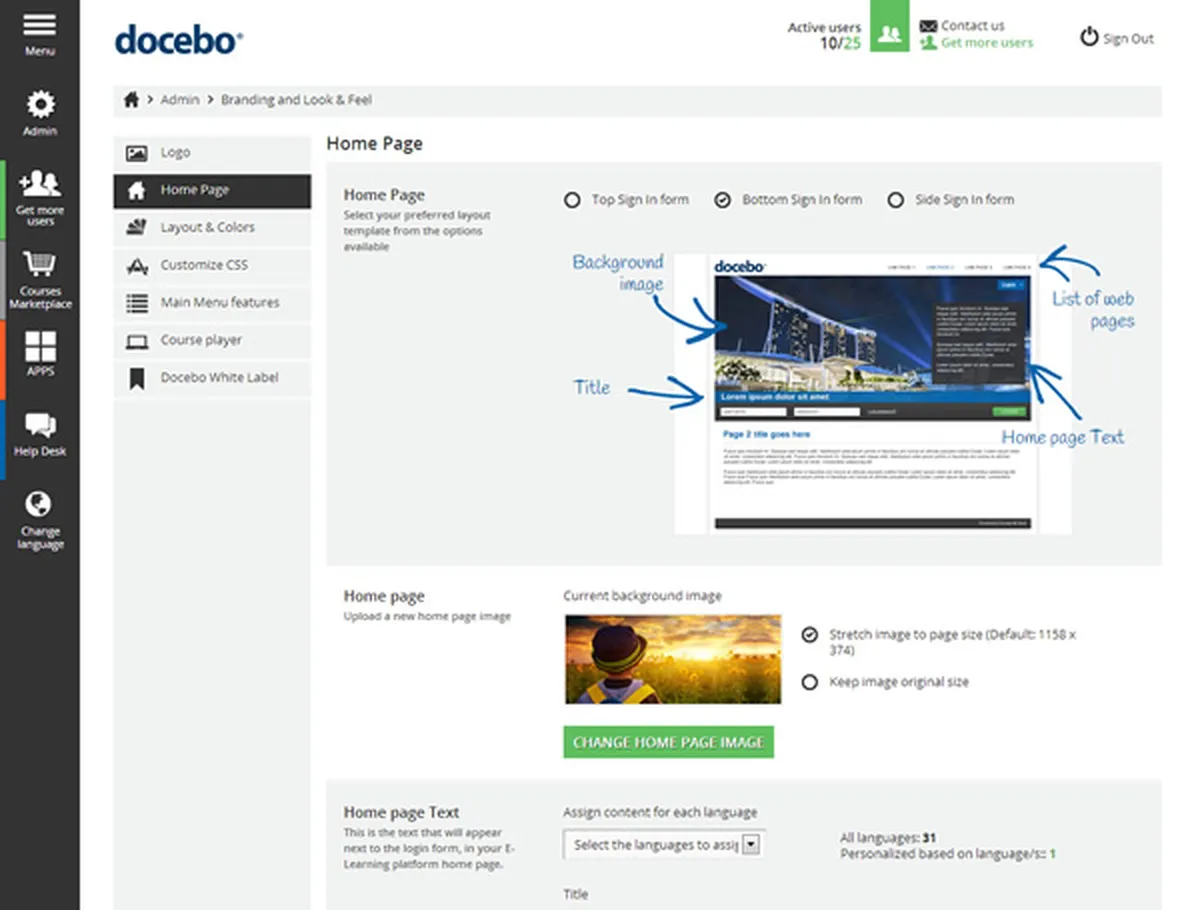The width and height of the screenshot is (1200, 910).
Task: Open the Admin gear icon
Action: pos(40,104)
